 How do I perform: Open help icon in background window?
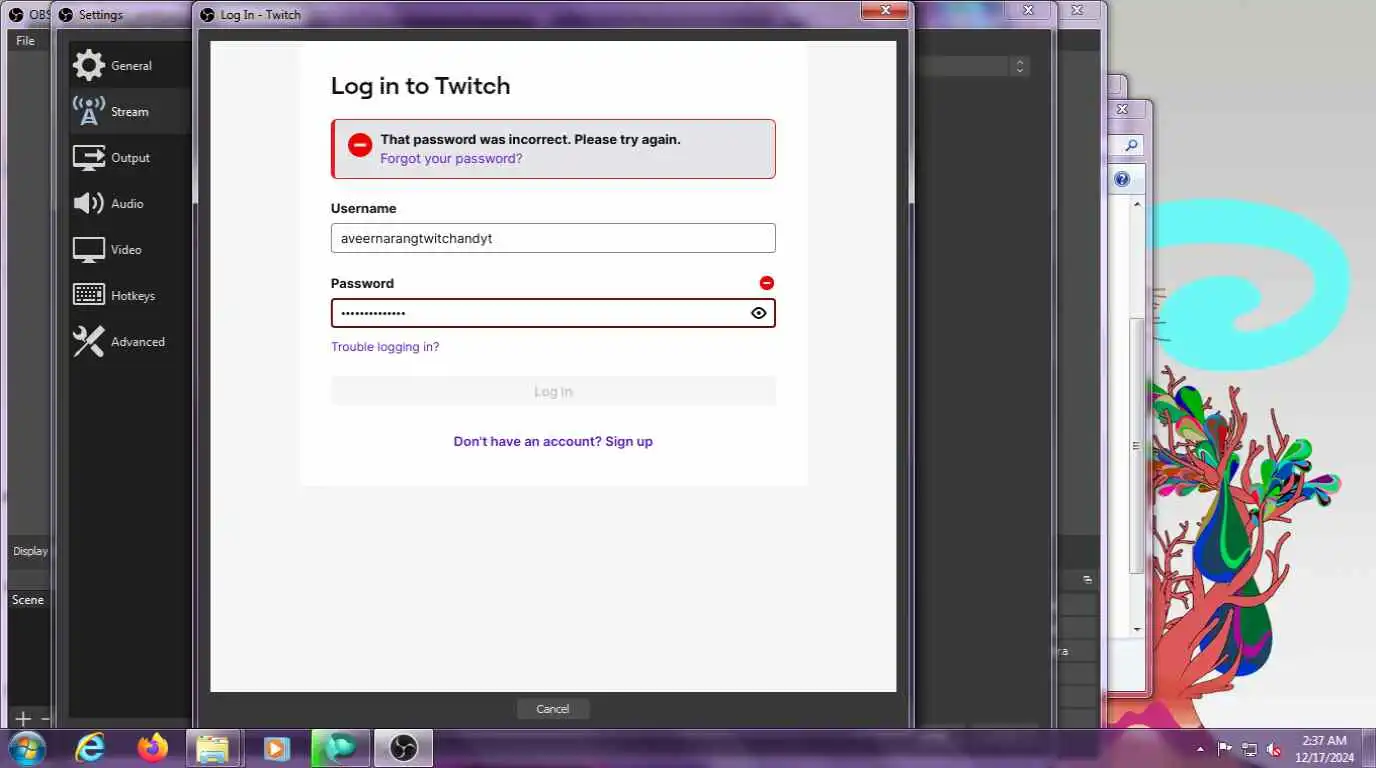pos(1122,179)
